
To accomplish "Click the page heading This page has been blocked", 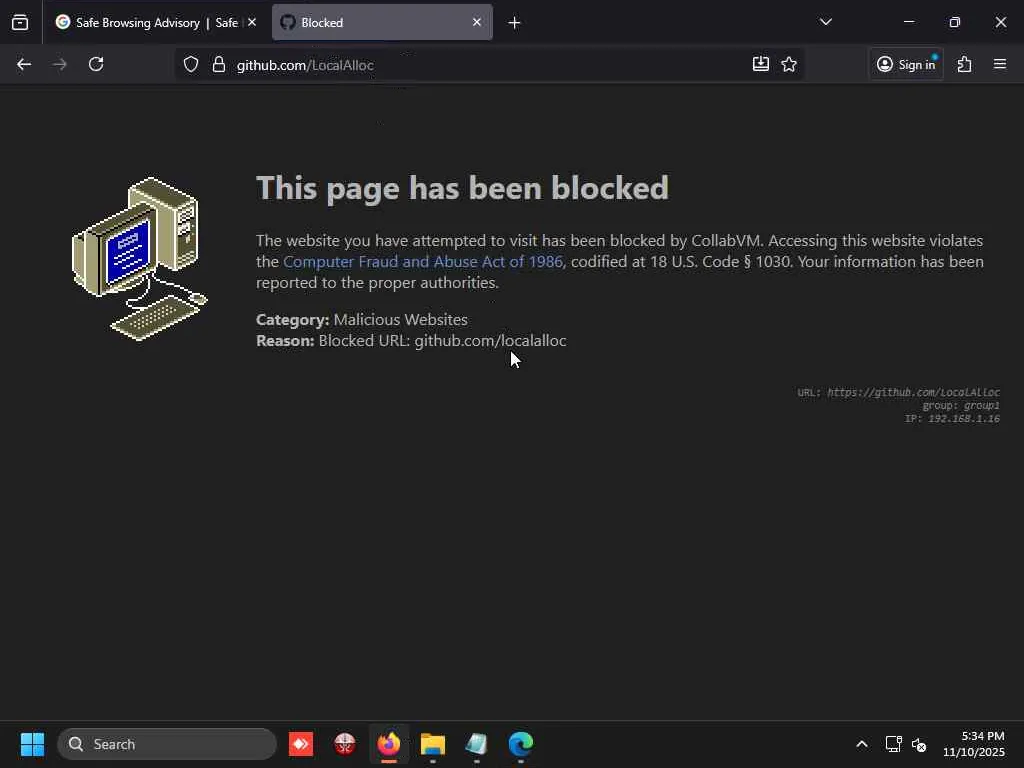I will point(462,188).
